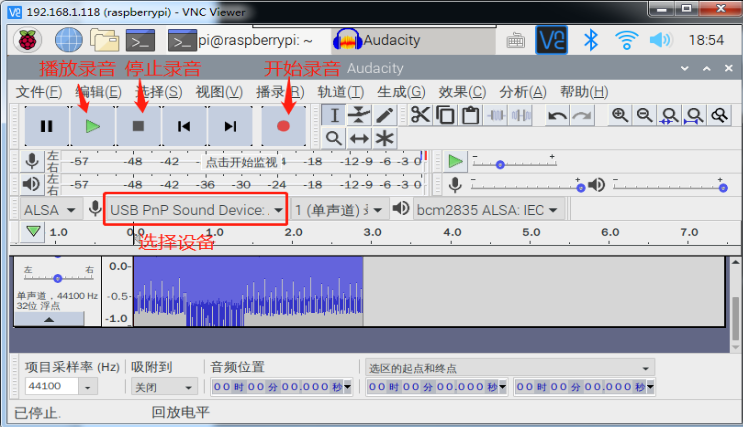743x427 pixels.
Task: Zoom in on the waveform
Action: (x=620, y=115)
